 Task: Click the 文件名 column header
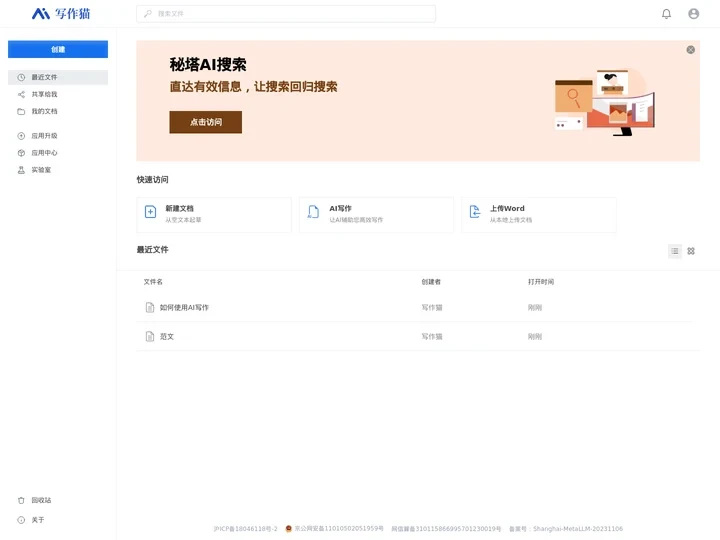[153, 282]
